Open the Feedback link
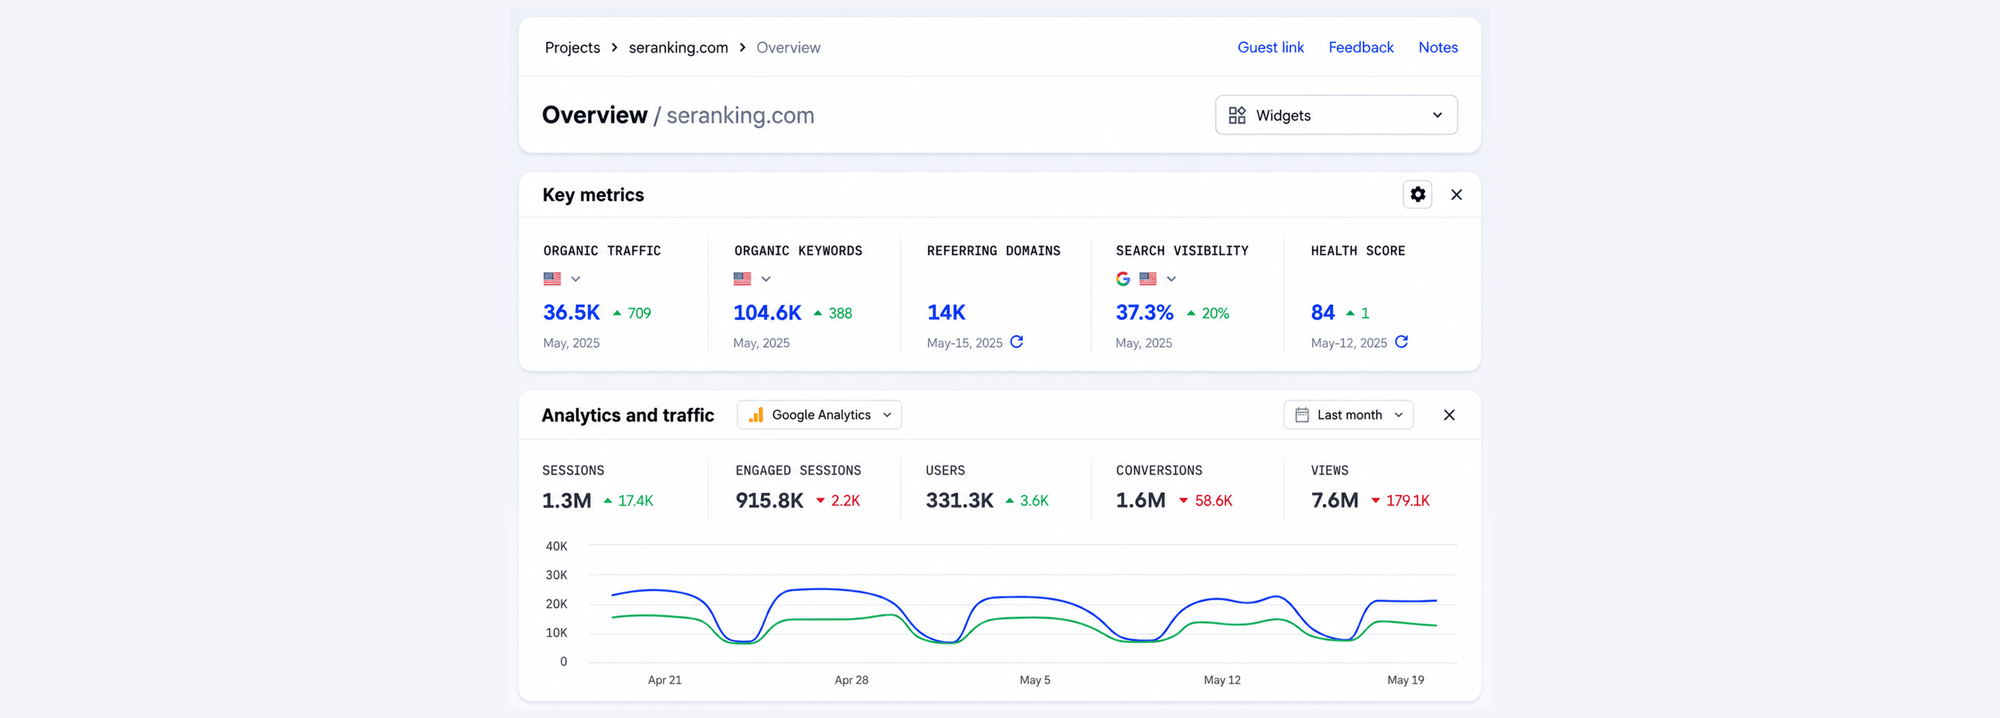 pyautogui.click(x=1361, y=48)
